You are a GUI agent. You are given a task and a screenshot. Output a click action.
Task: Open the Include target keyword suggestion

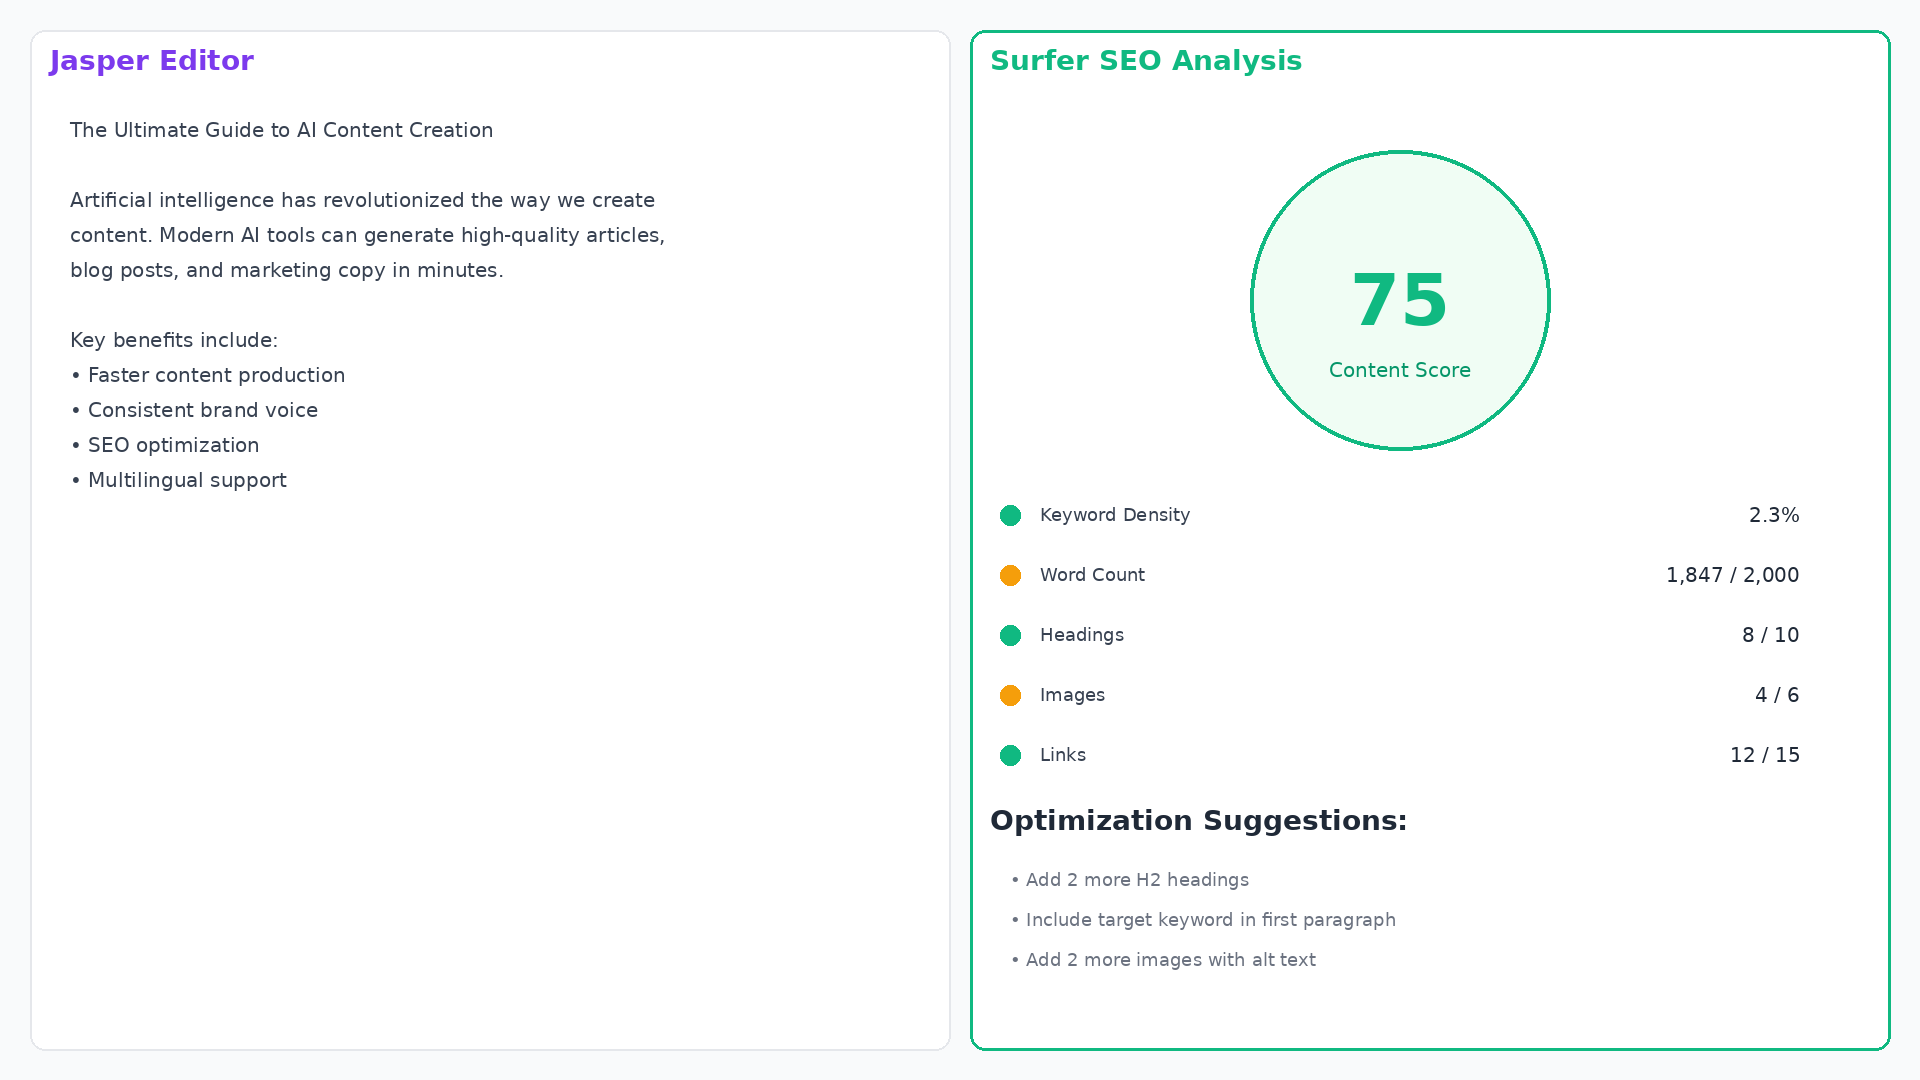coord(1209,920)
